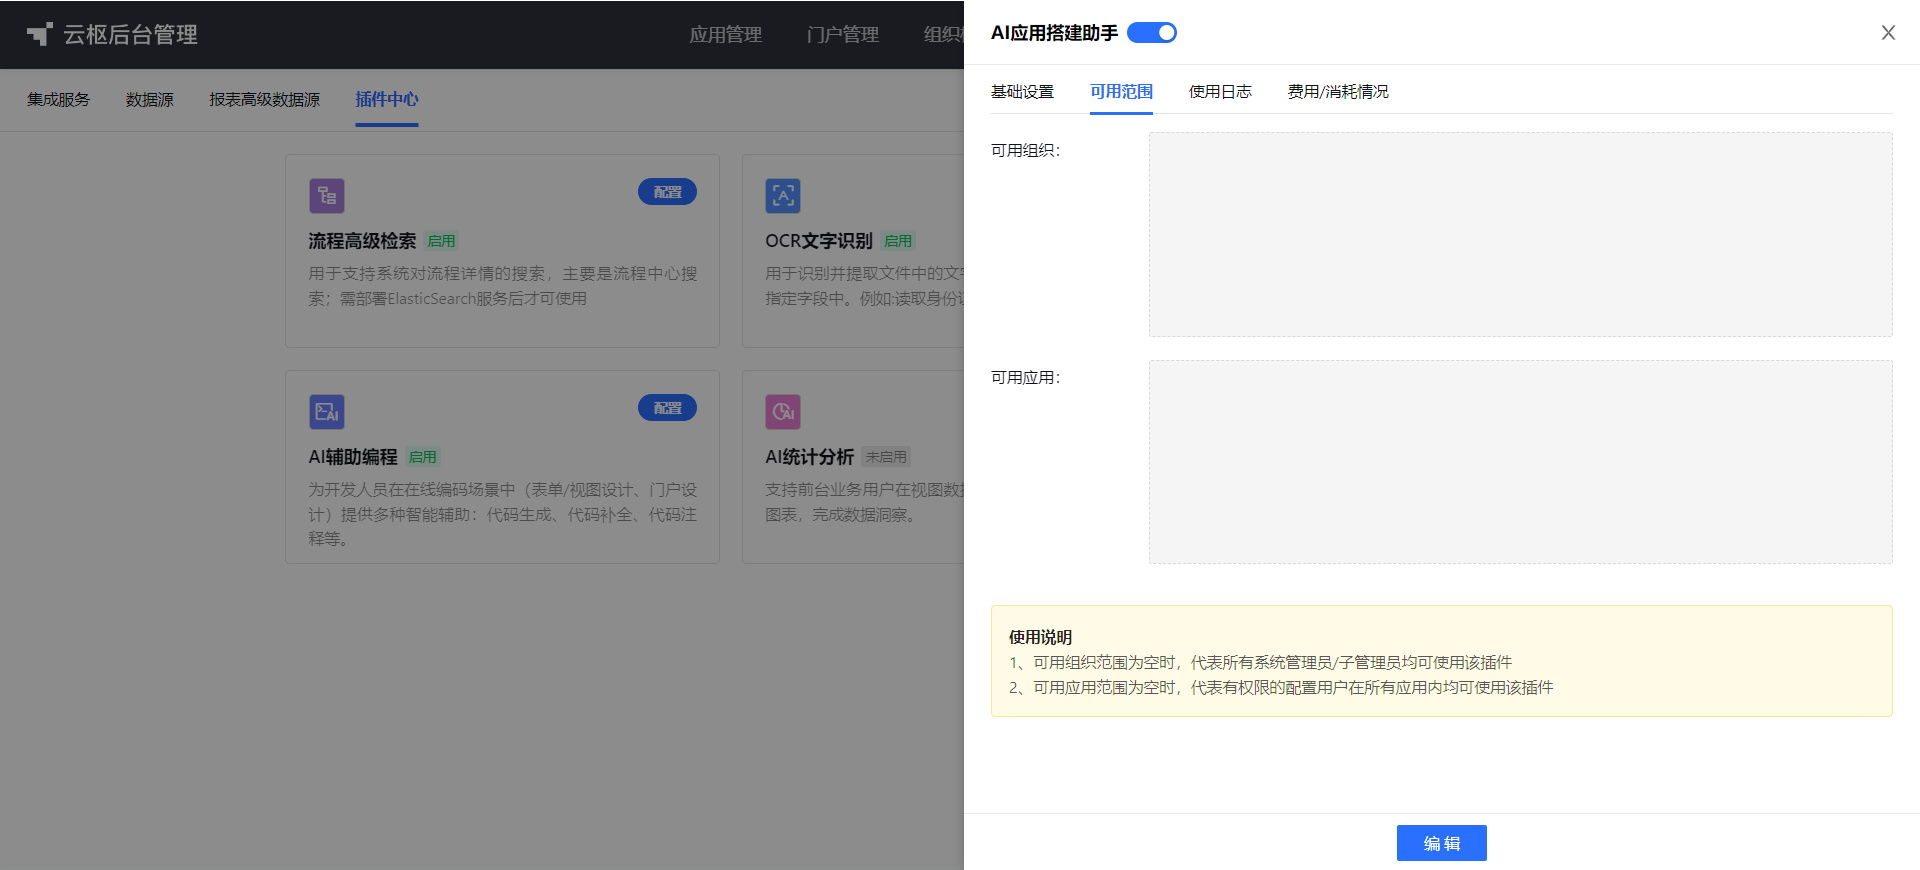Go to the 报表高级数据源 tab
This screenshot has width=1920, height=870.
pos(265,100)
